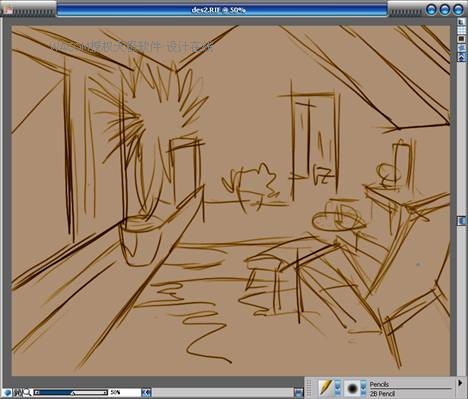Click the top icon above the vertical scrollbar
This screenshot has height=399, width=468.
(x=462, y=22)
